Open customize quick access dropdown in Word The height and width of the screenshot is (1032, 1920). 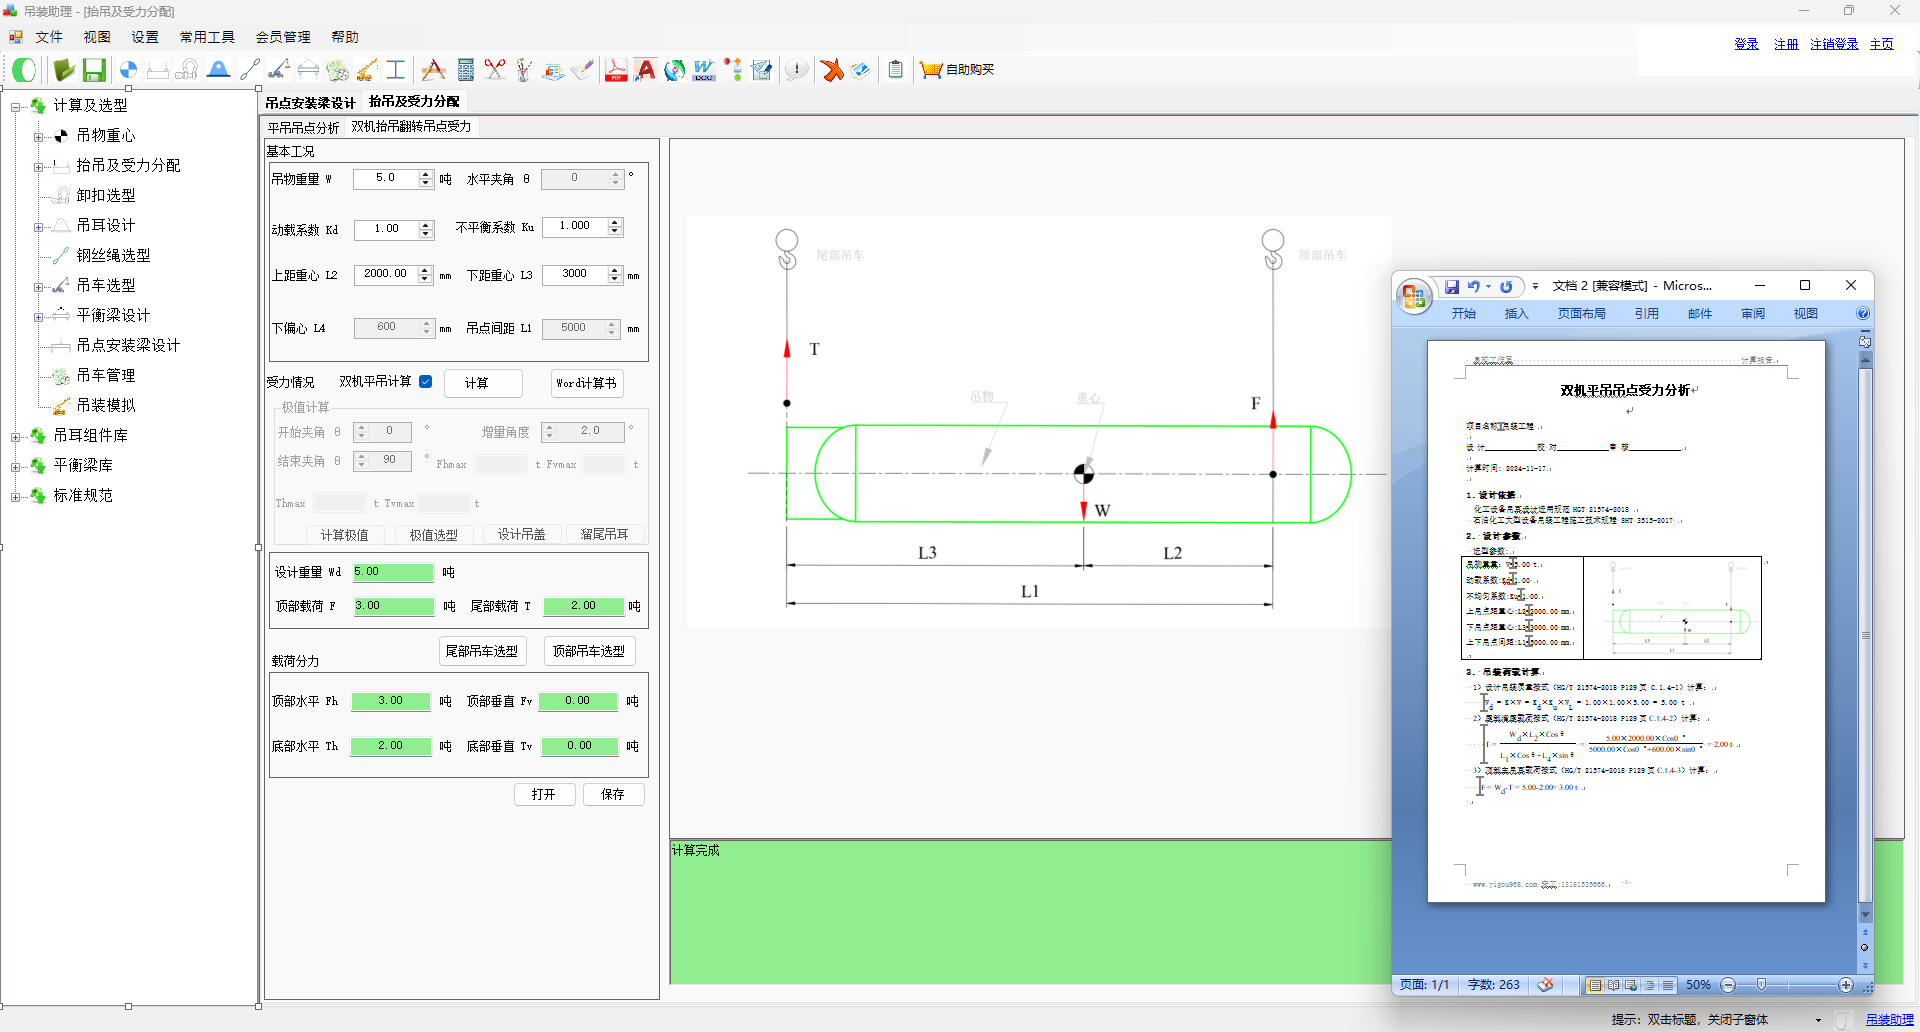[1535, 286]
